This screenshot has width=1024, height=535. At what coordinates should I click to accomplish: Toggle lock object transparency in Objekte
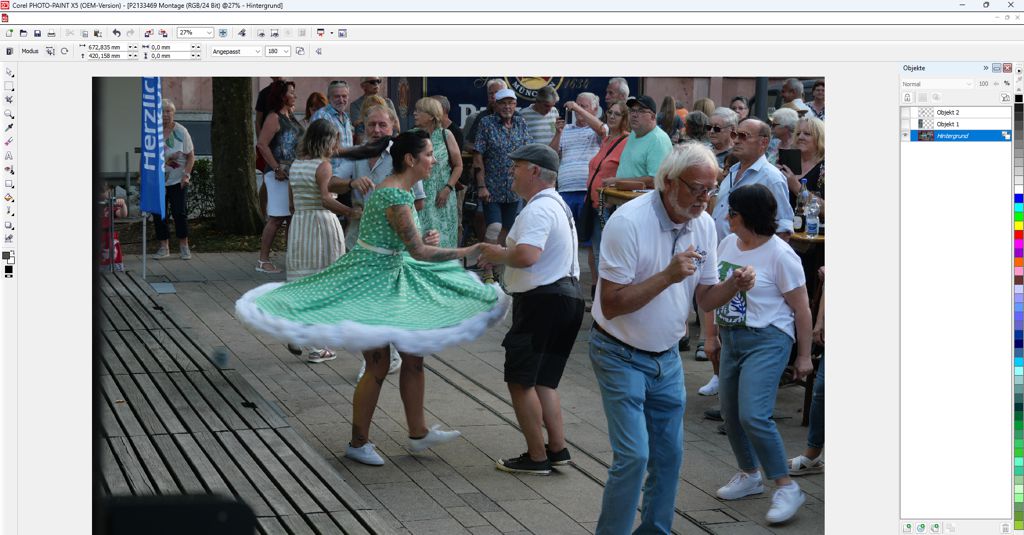tap(907, 97)
